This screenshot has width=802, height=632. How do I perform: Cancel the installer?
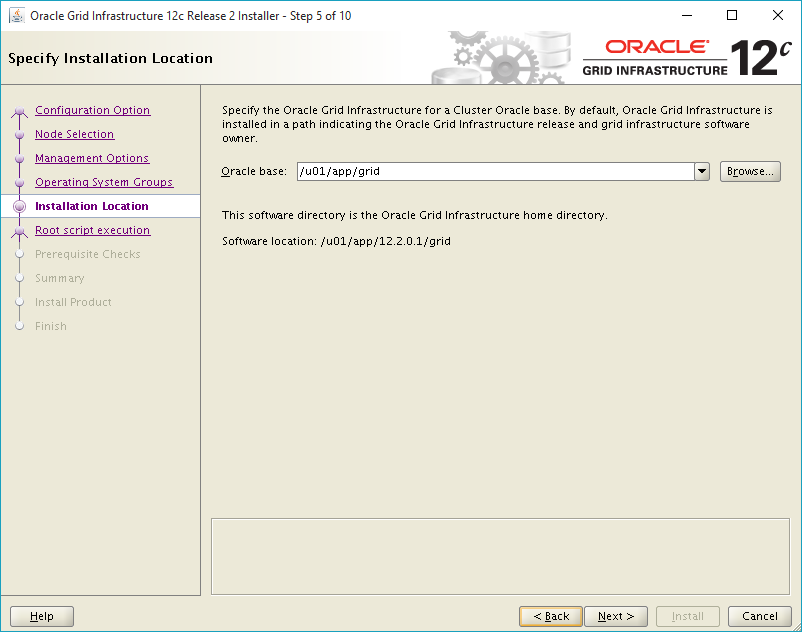click(x=760, y=616)
